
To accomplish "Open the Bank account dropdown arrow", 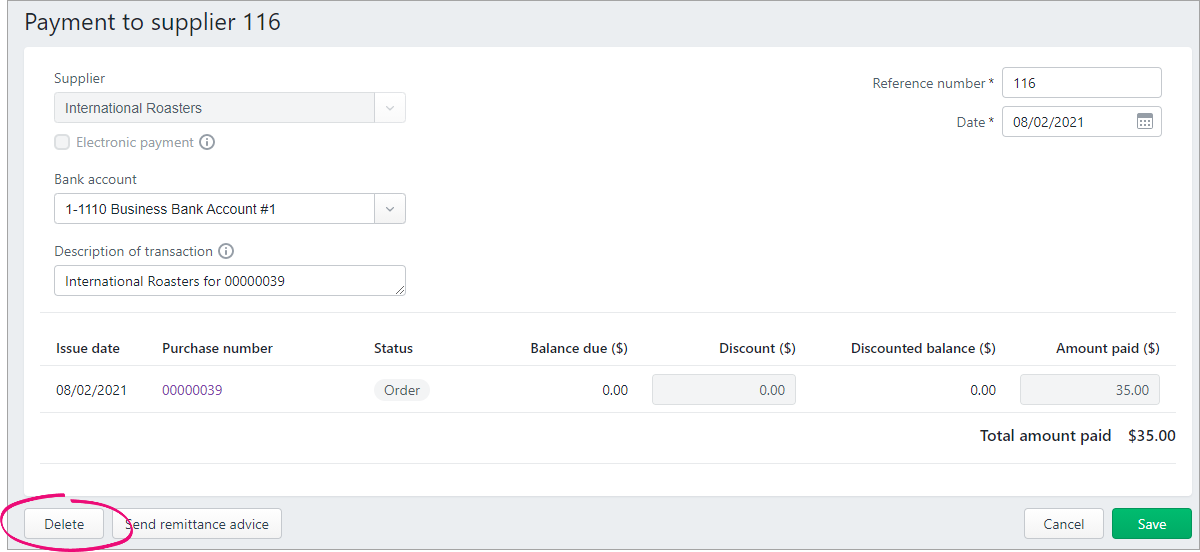I will [x=390, y=209].
